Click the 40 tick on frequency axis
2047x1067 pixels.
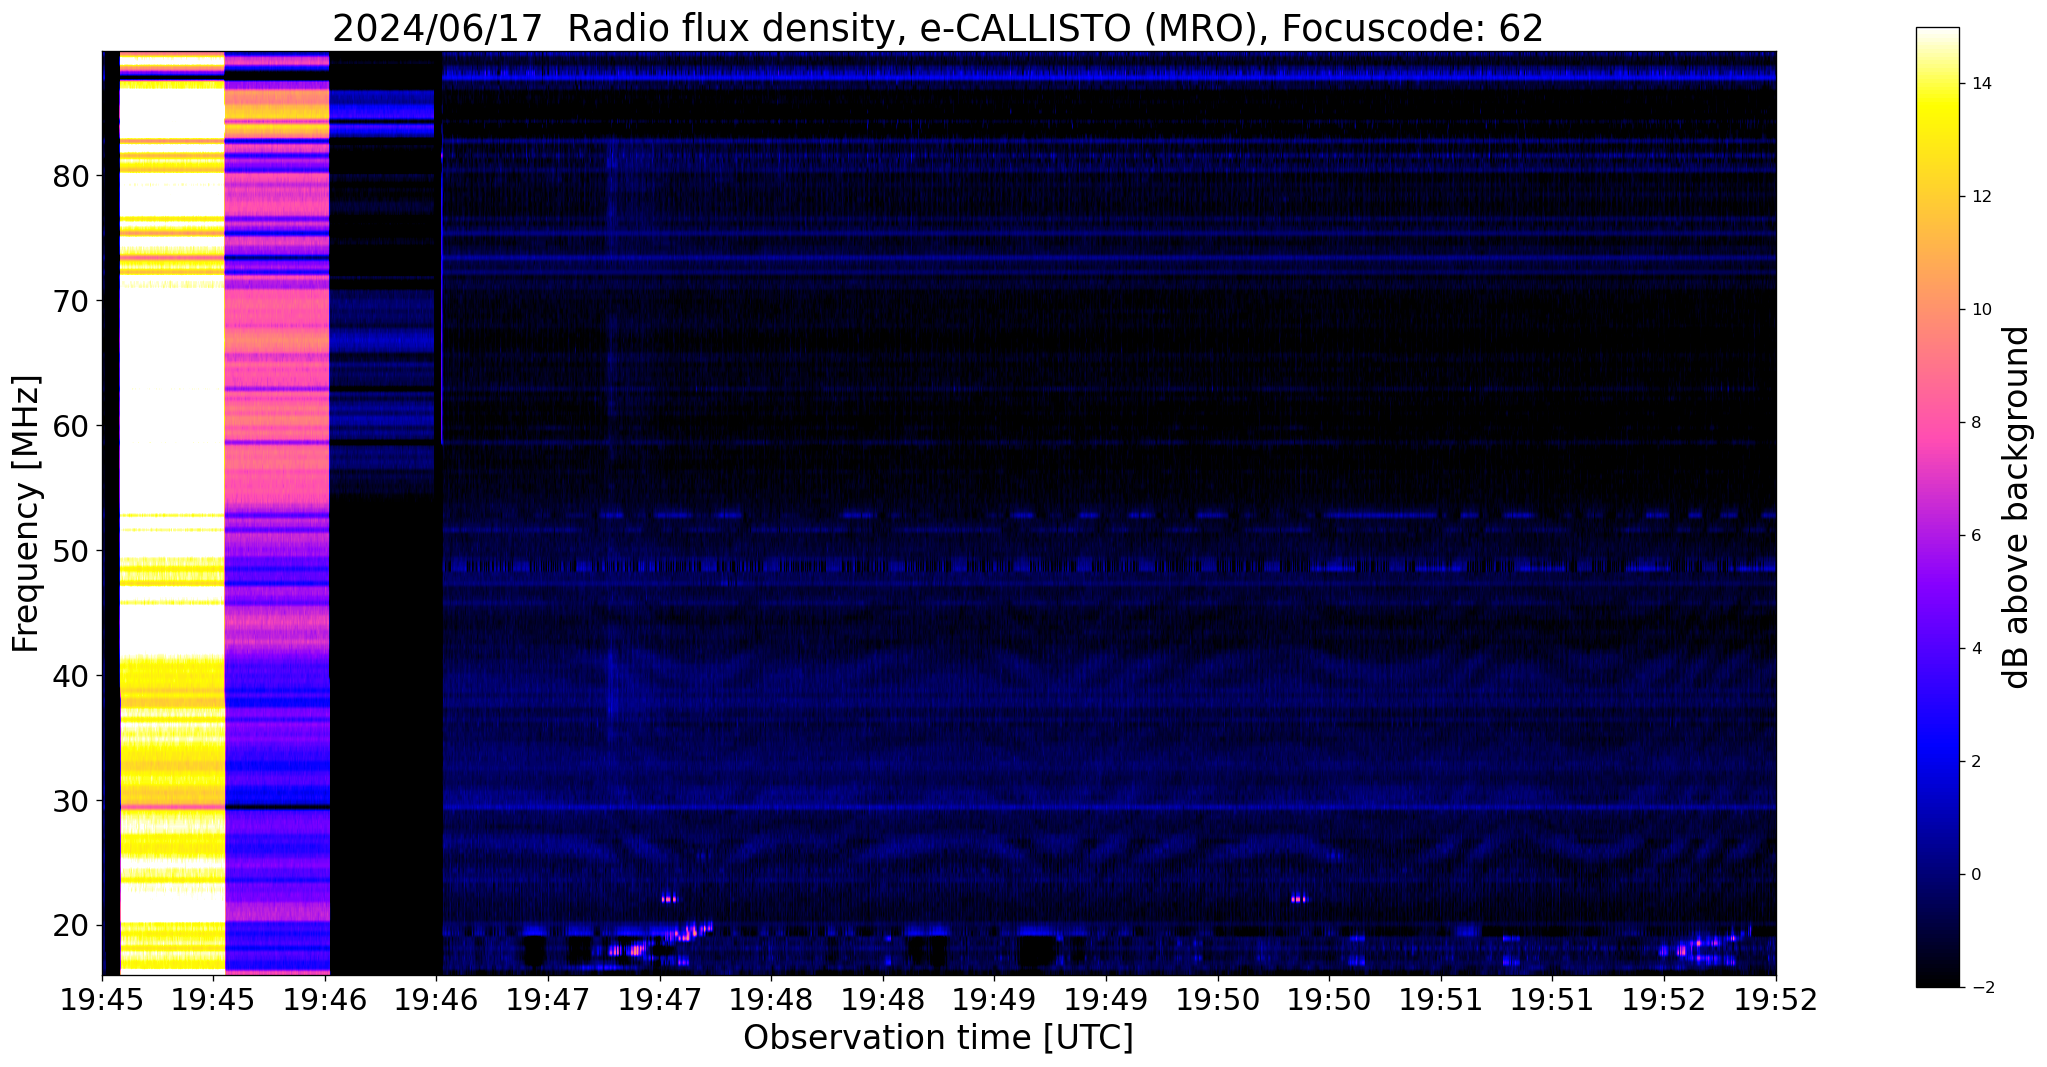(x=71, y=676)
